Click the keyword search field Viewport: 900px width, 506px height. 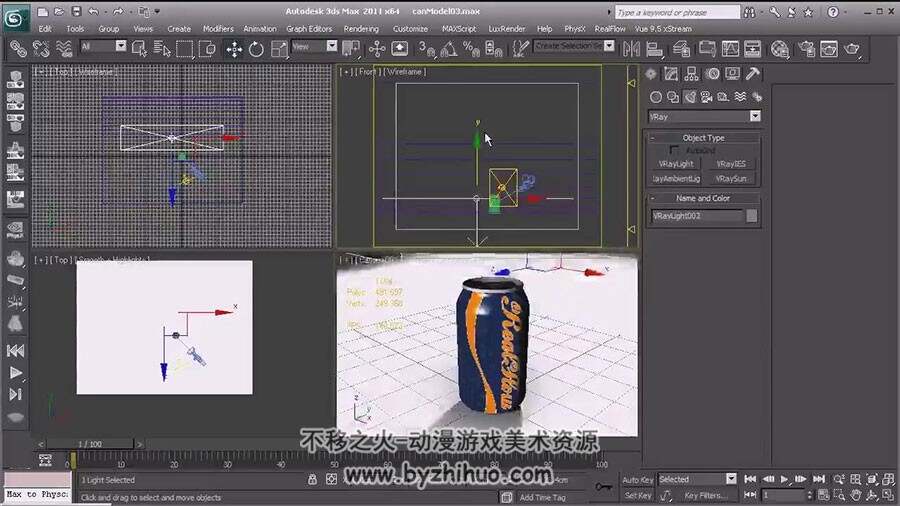pyautogui.click(x=677, y=12)
